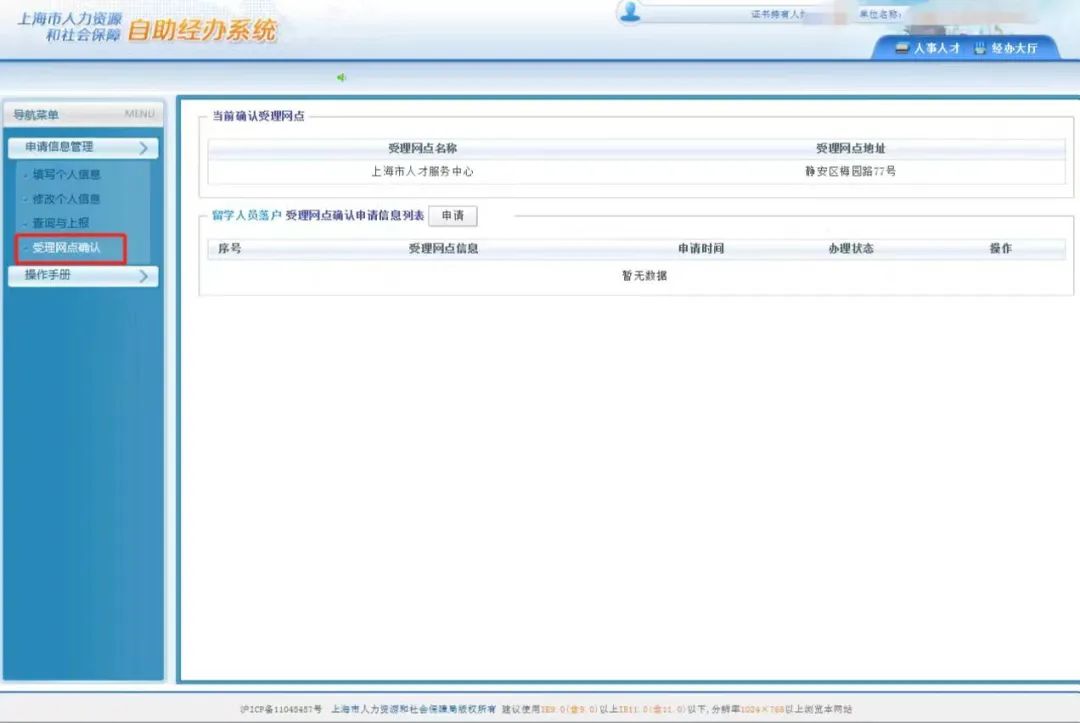
Task: Click the ICP registration number in the footer
Action: point(281,709)
